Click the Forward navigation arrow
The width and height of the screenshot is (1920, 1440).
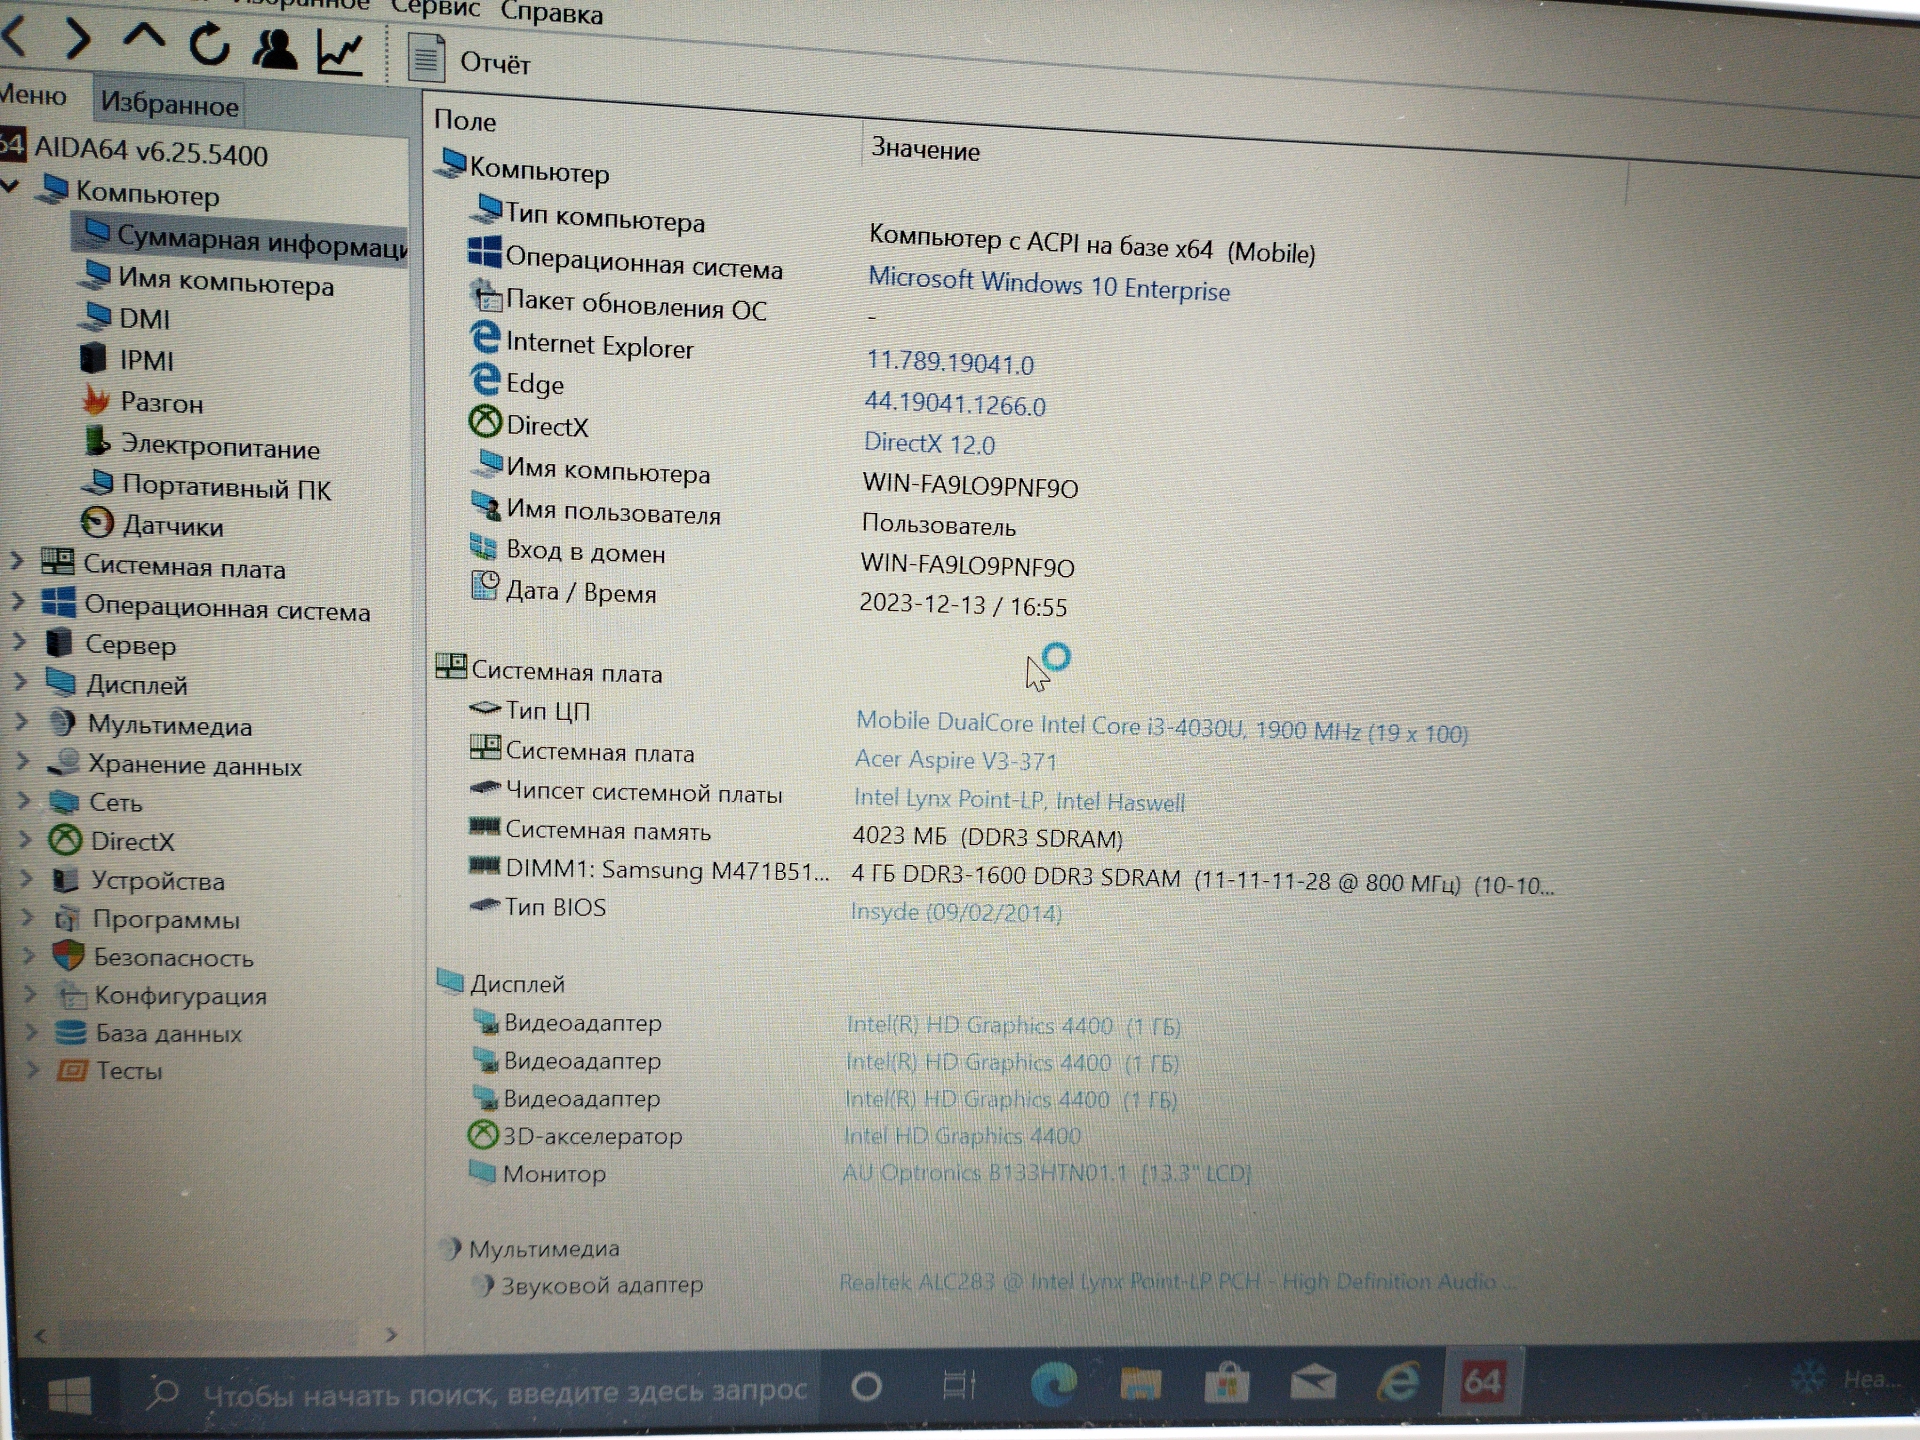click(x=77, y=38)
